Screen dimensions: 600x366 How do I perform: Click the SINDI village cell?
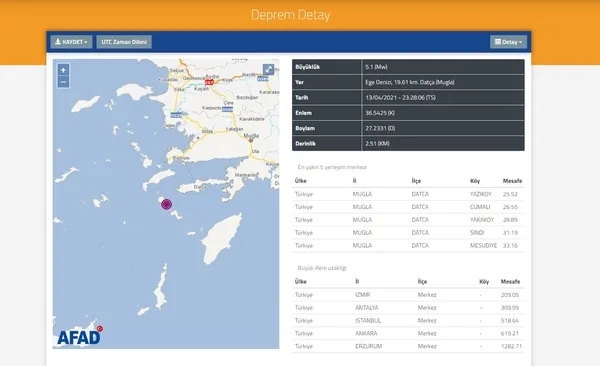[477, 232]
